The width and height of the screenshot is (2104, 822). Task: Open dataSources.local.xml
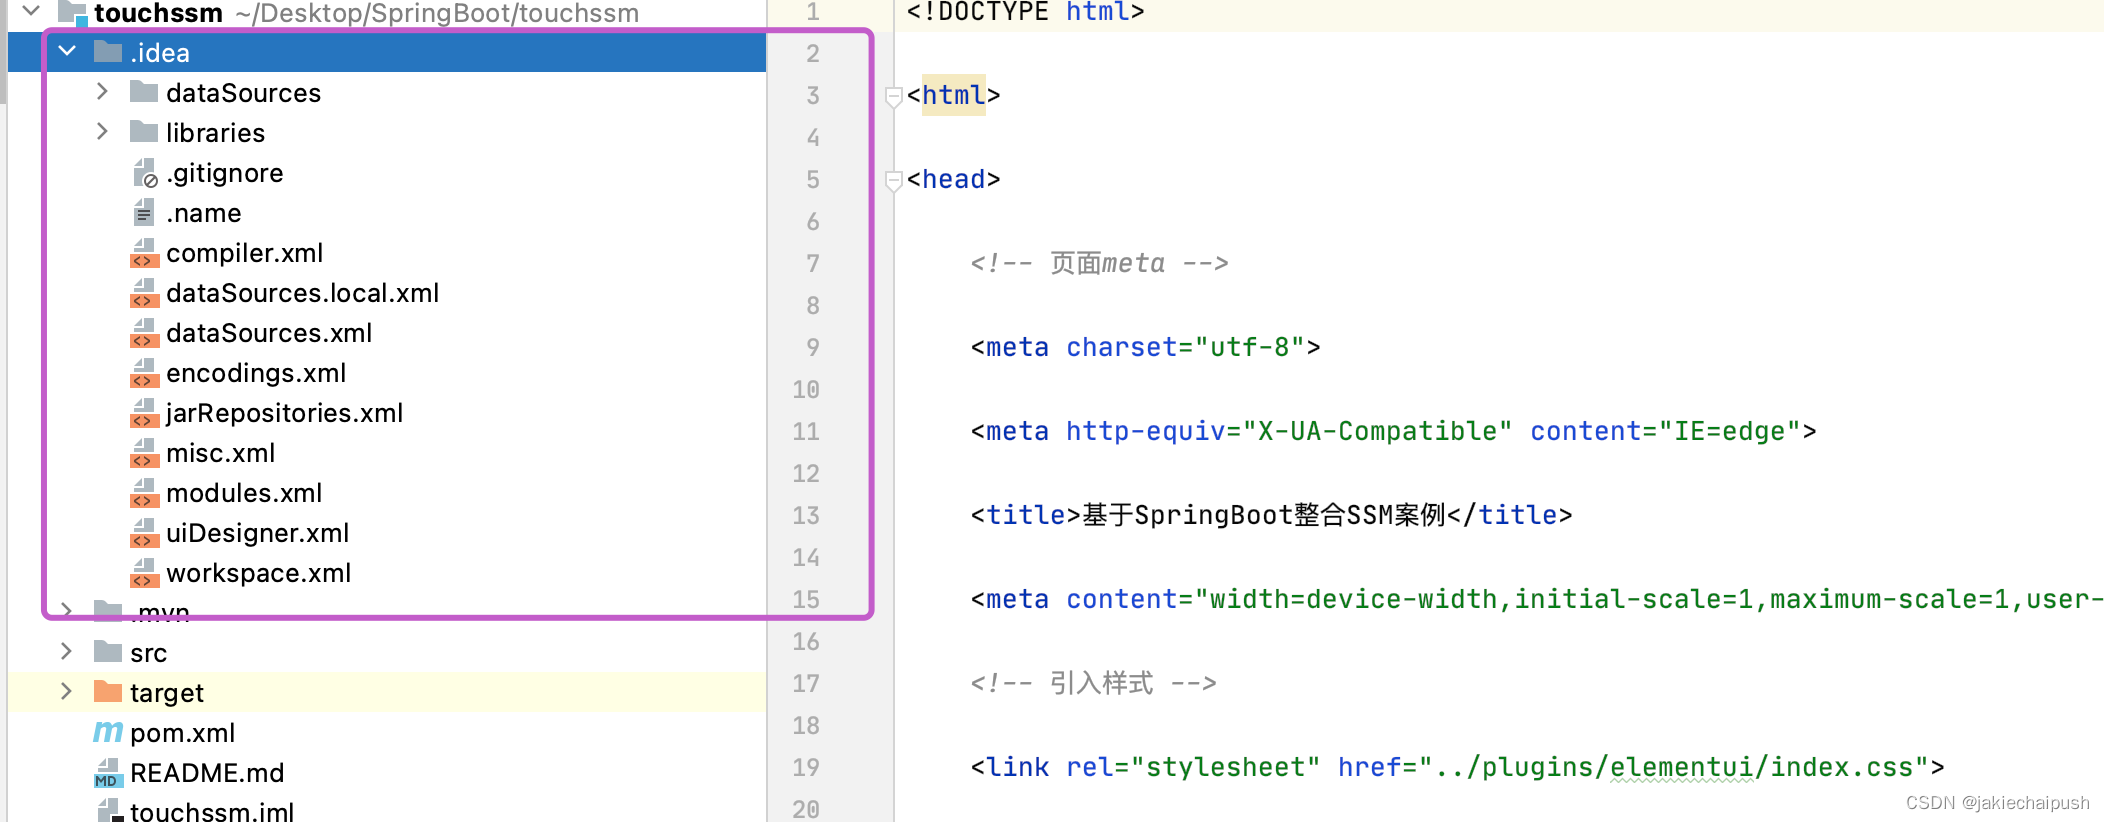[303, 293]
